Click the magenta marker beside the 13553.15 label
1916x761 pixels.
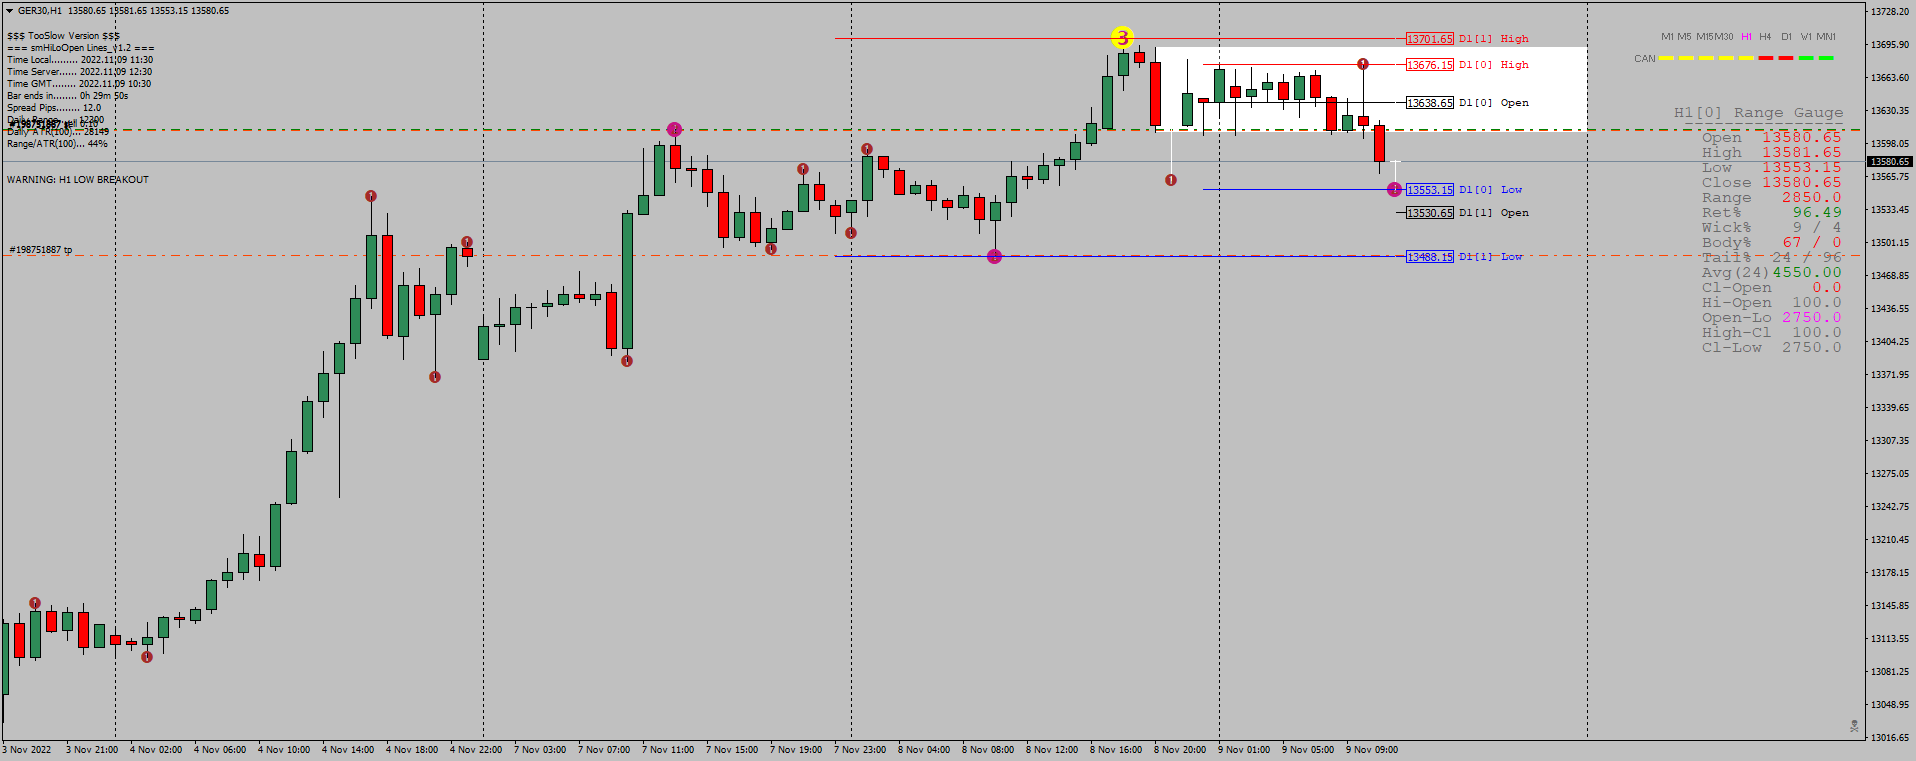pyautogui.click(x=1394, y=189)
